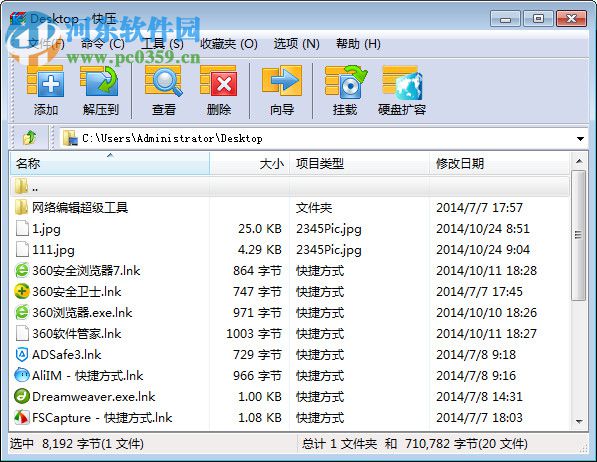This screenshot has width=597, height=462.
Task: Open the 文件 (F) menu
Action: pyautogui.click(x=45, y=44)
